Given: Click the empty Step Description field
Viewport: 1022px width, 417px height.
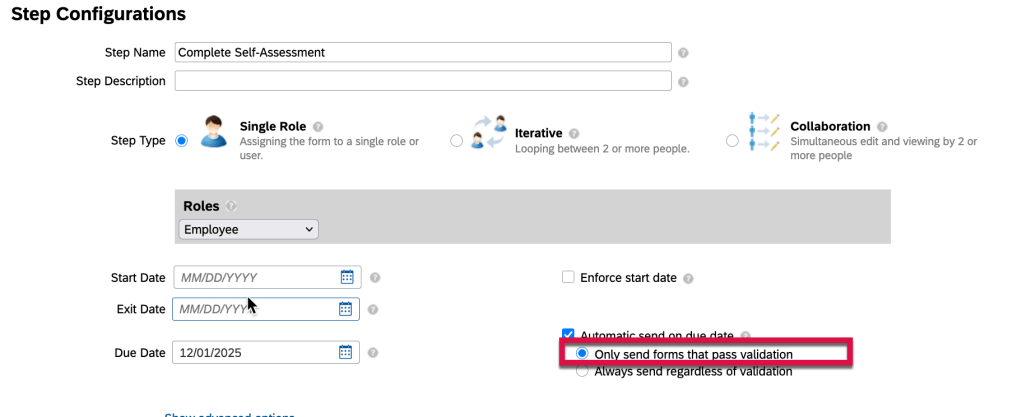Looking at the screenshot, I should click(422, 81).
